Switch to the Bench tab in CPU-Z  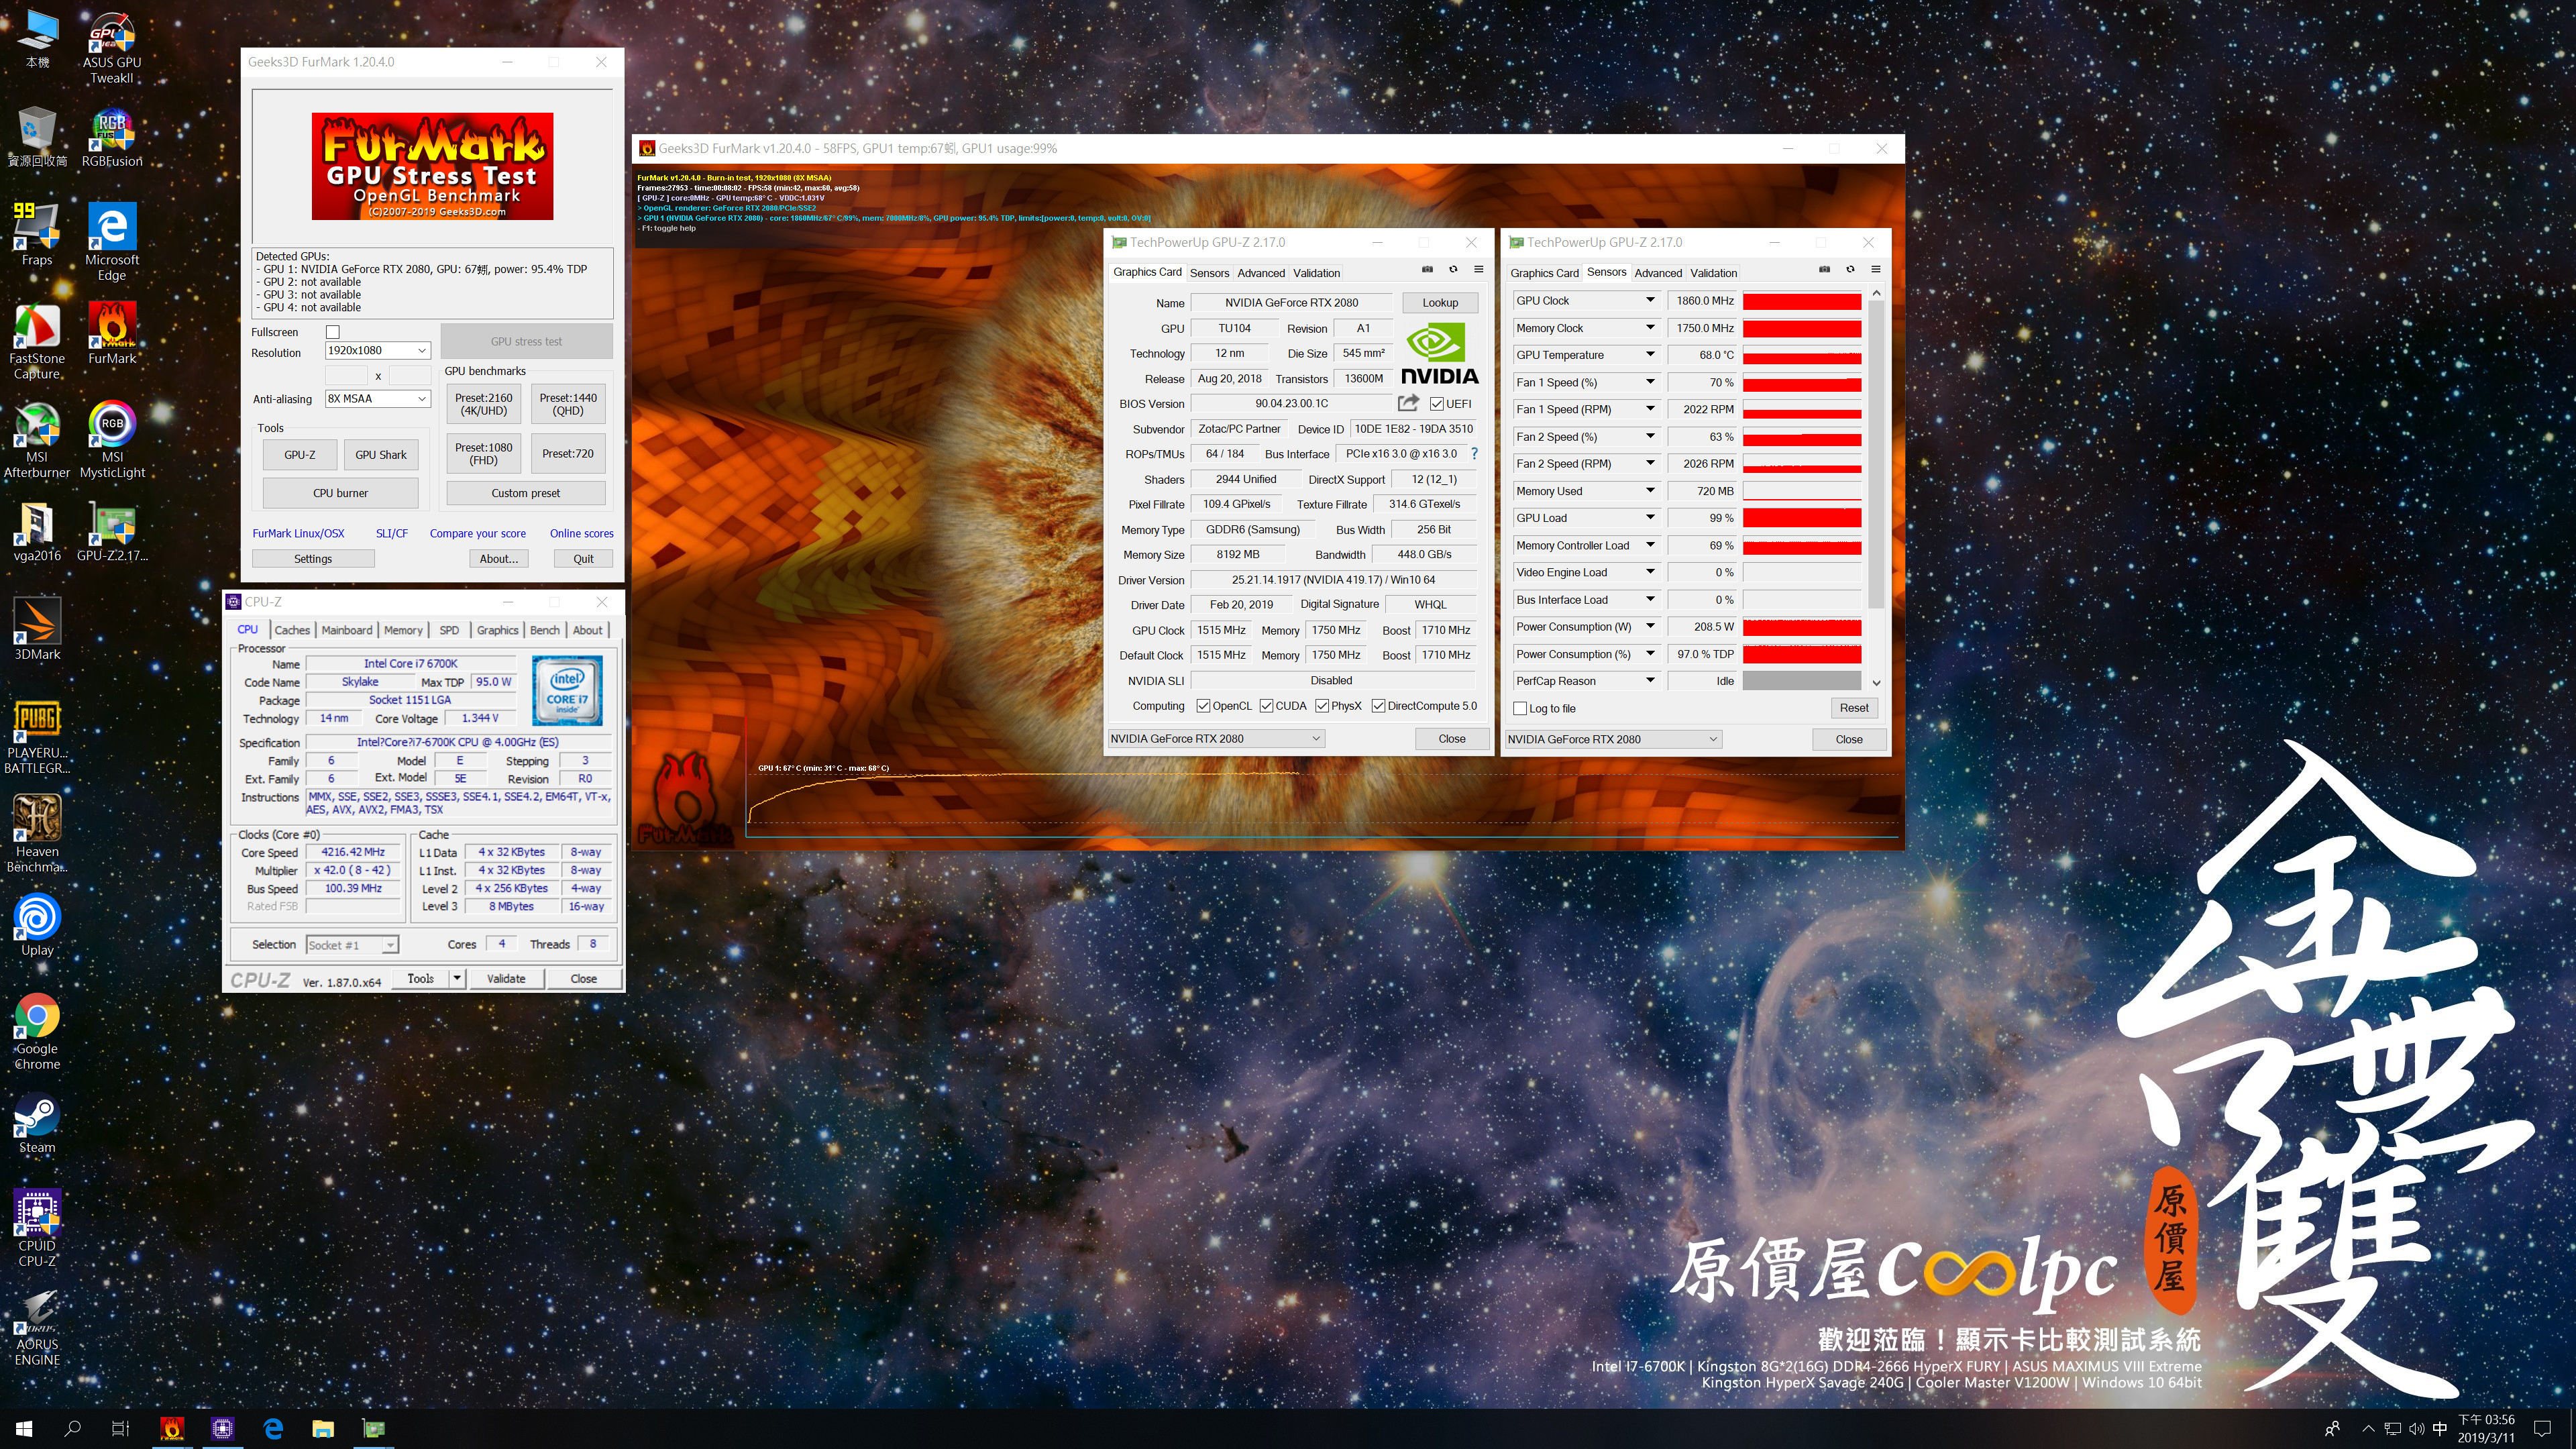coord(545,630)
